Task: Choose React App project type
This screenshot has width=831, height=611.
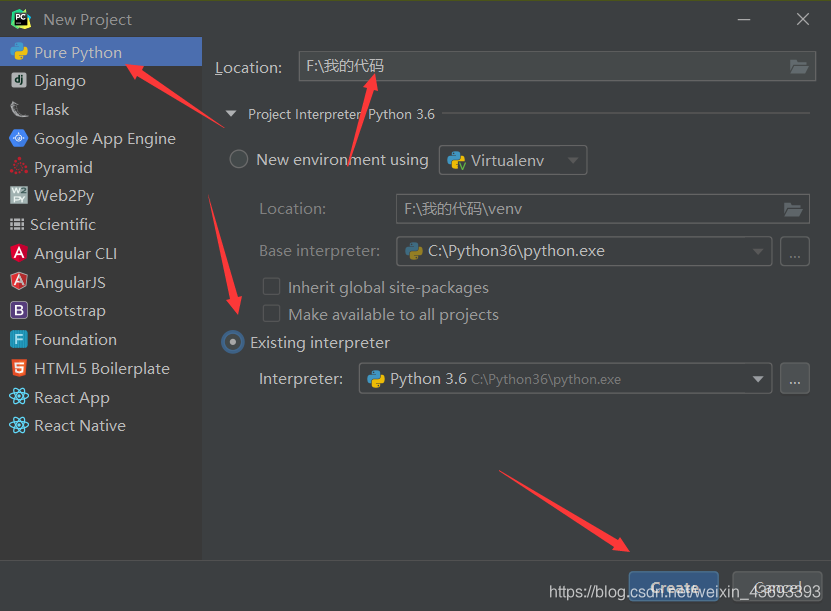Action: point(101,397)
